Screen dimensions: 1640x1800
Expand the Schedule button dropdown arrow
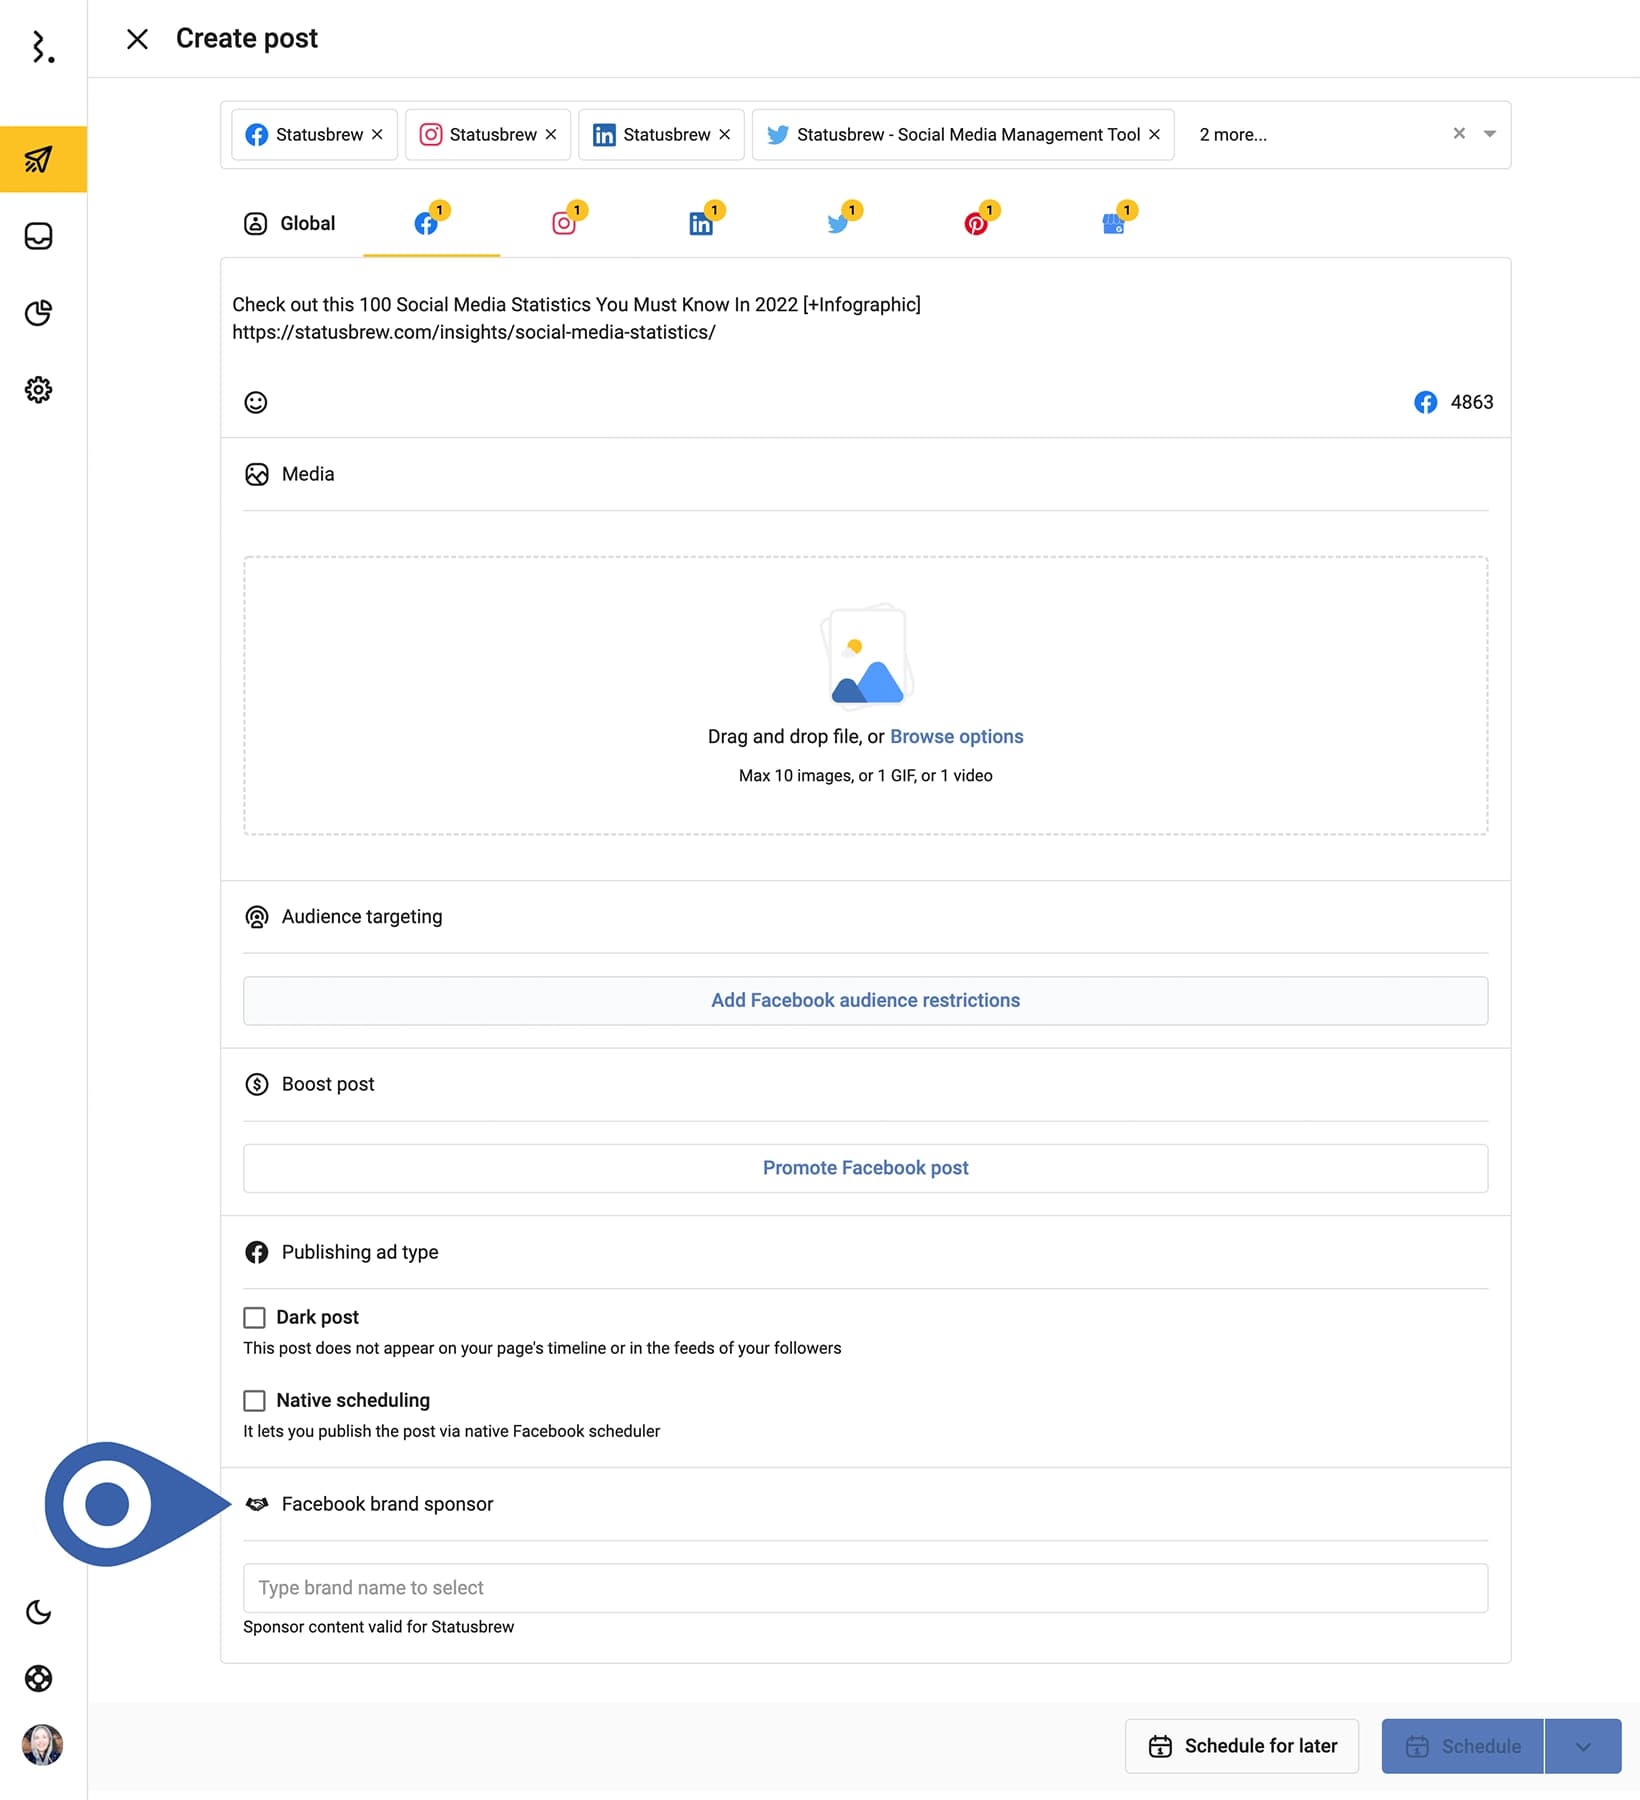tap(1583, 1746)
